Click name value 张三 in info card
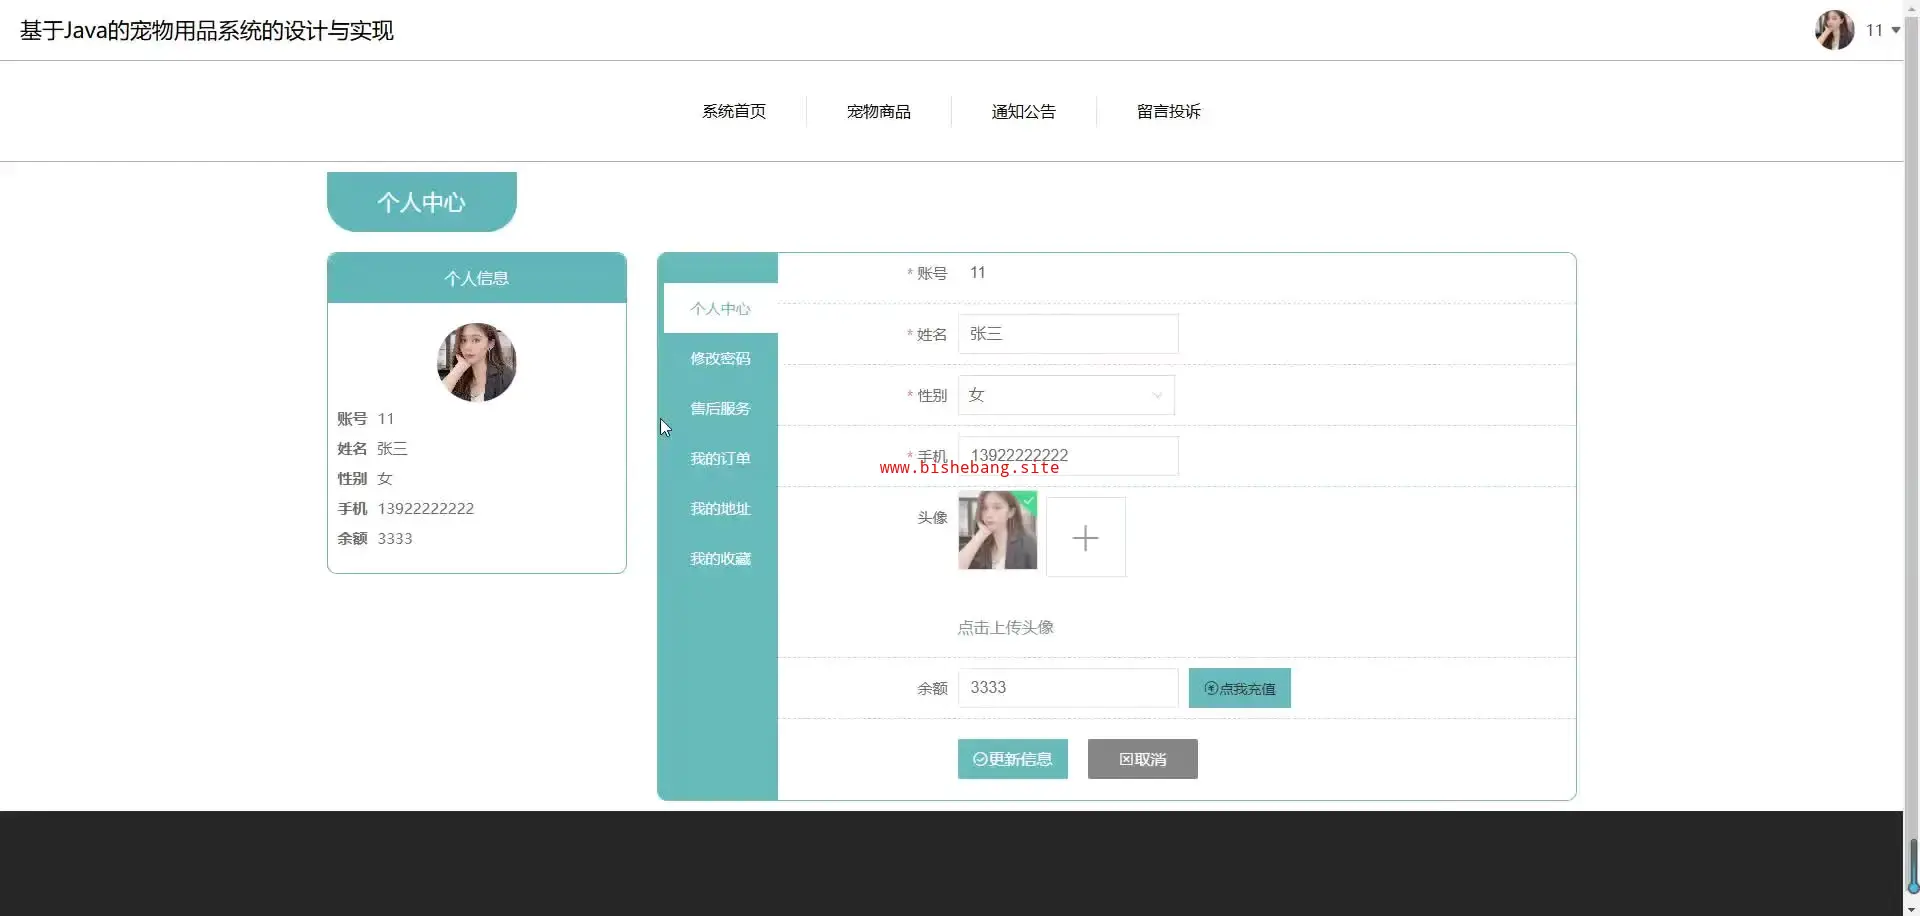Viewport: 1920px width, 916px height. click(392, 448)
